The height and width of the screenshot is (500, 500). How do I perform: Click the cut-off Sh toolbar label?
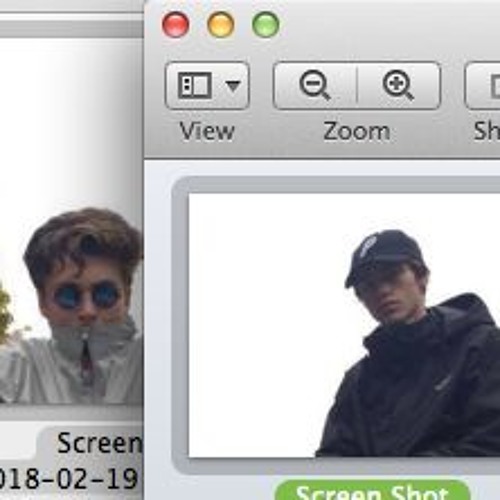click(x=487, y=131)
